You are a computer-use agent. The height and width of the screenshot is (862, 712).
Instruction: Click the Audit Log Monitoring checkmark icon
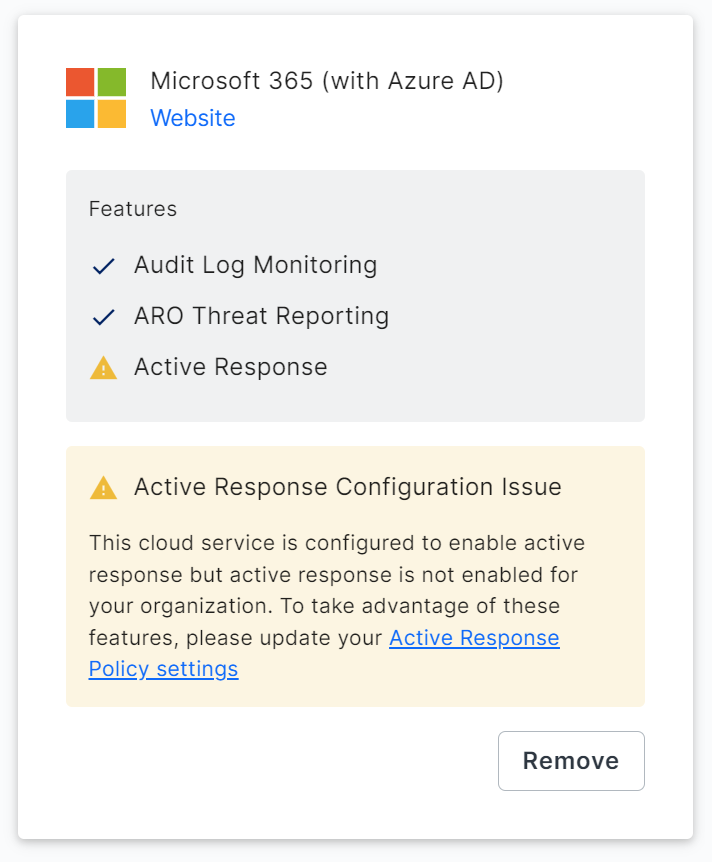(103, 266)
